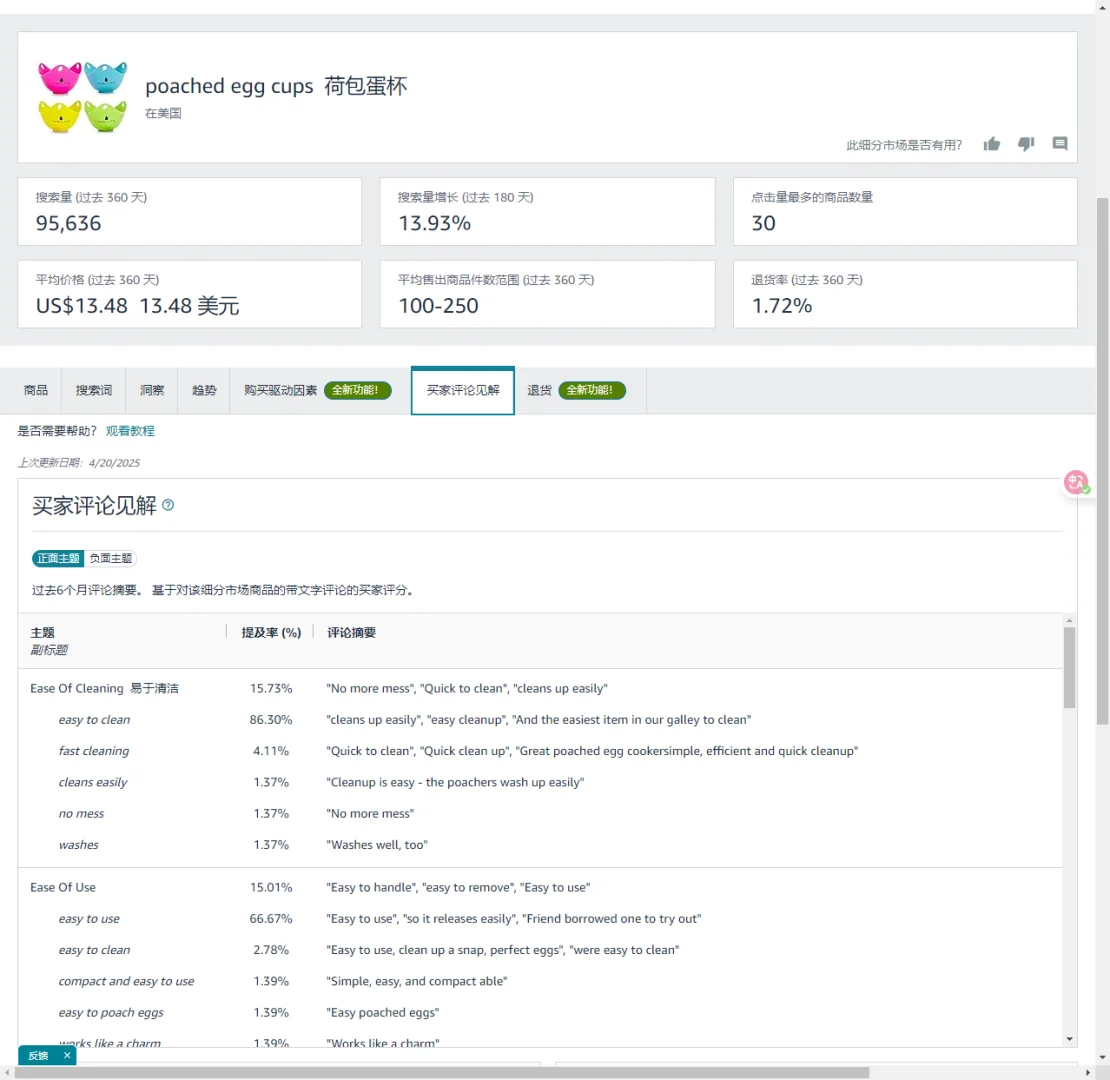Viewport: 1110px width, 1080px height.
Task: Click the 全新功能! badge beside 购买驱动因素
Action: (357, 390)
